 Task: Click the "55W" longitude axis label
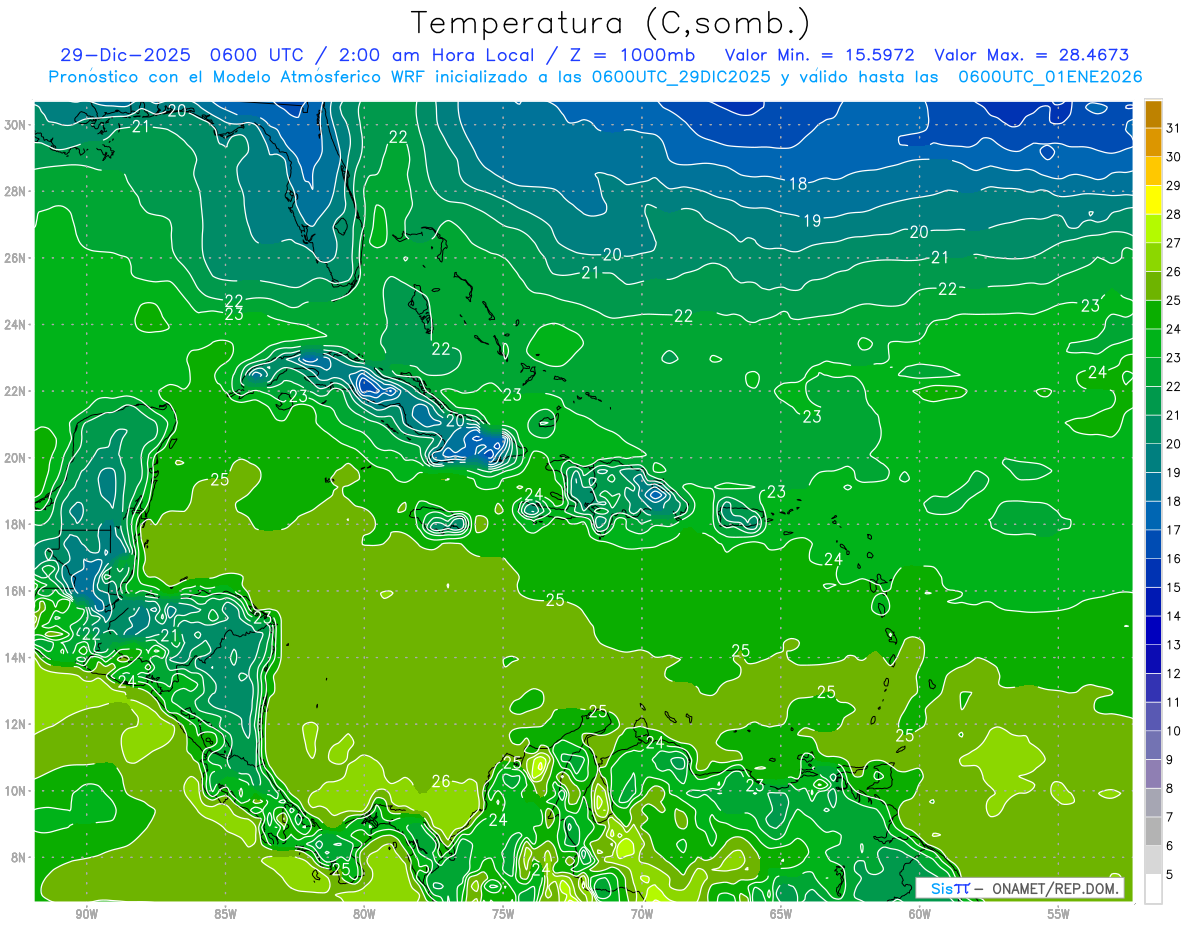point(1058,914)
